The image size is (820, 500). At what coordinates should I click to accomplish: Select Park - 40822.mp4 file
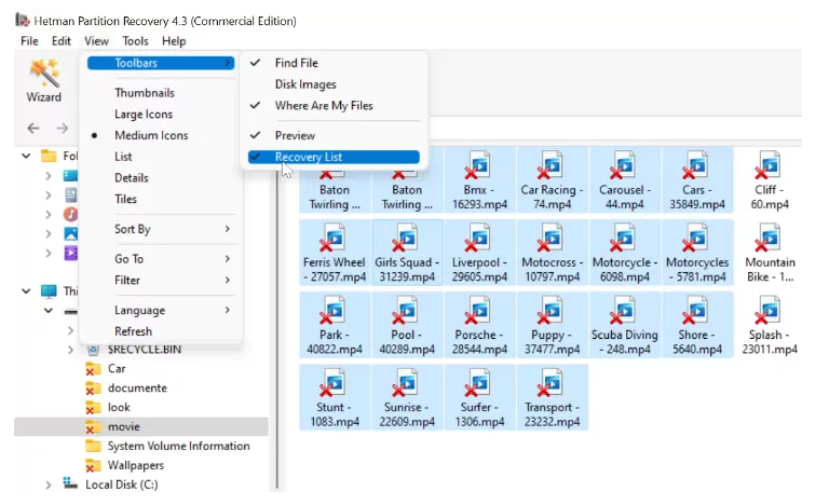pos(334,325)
